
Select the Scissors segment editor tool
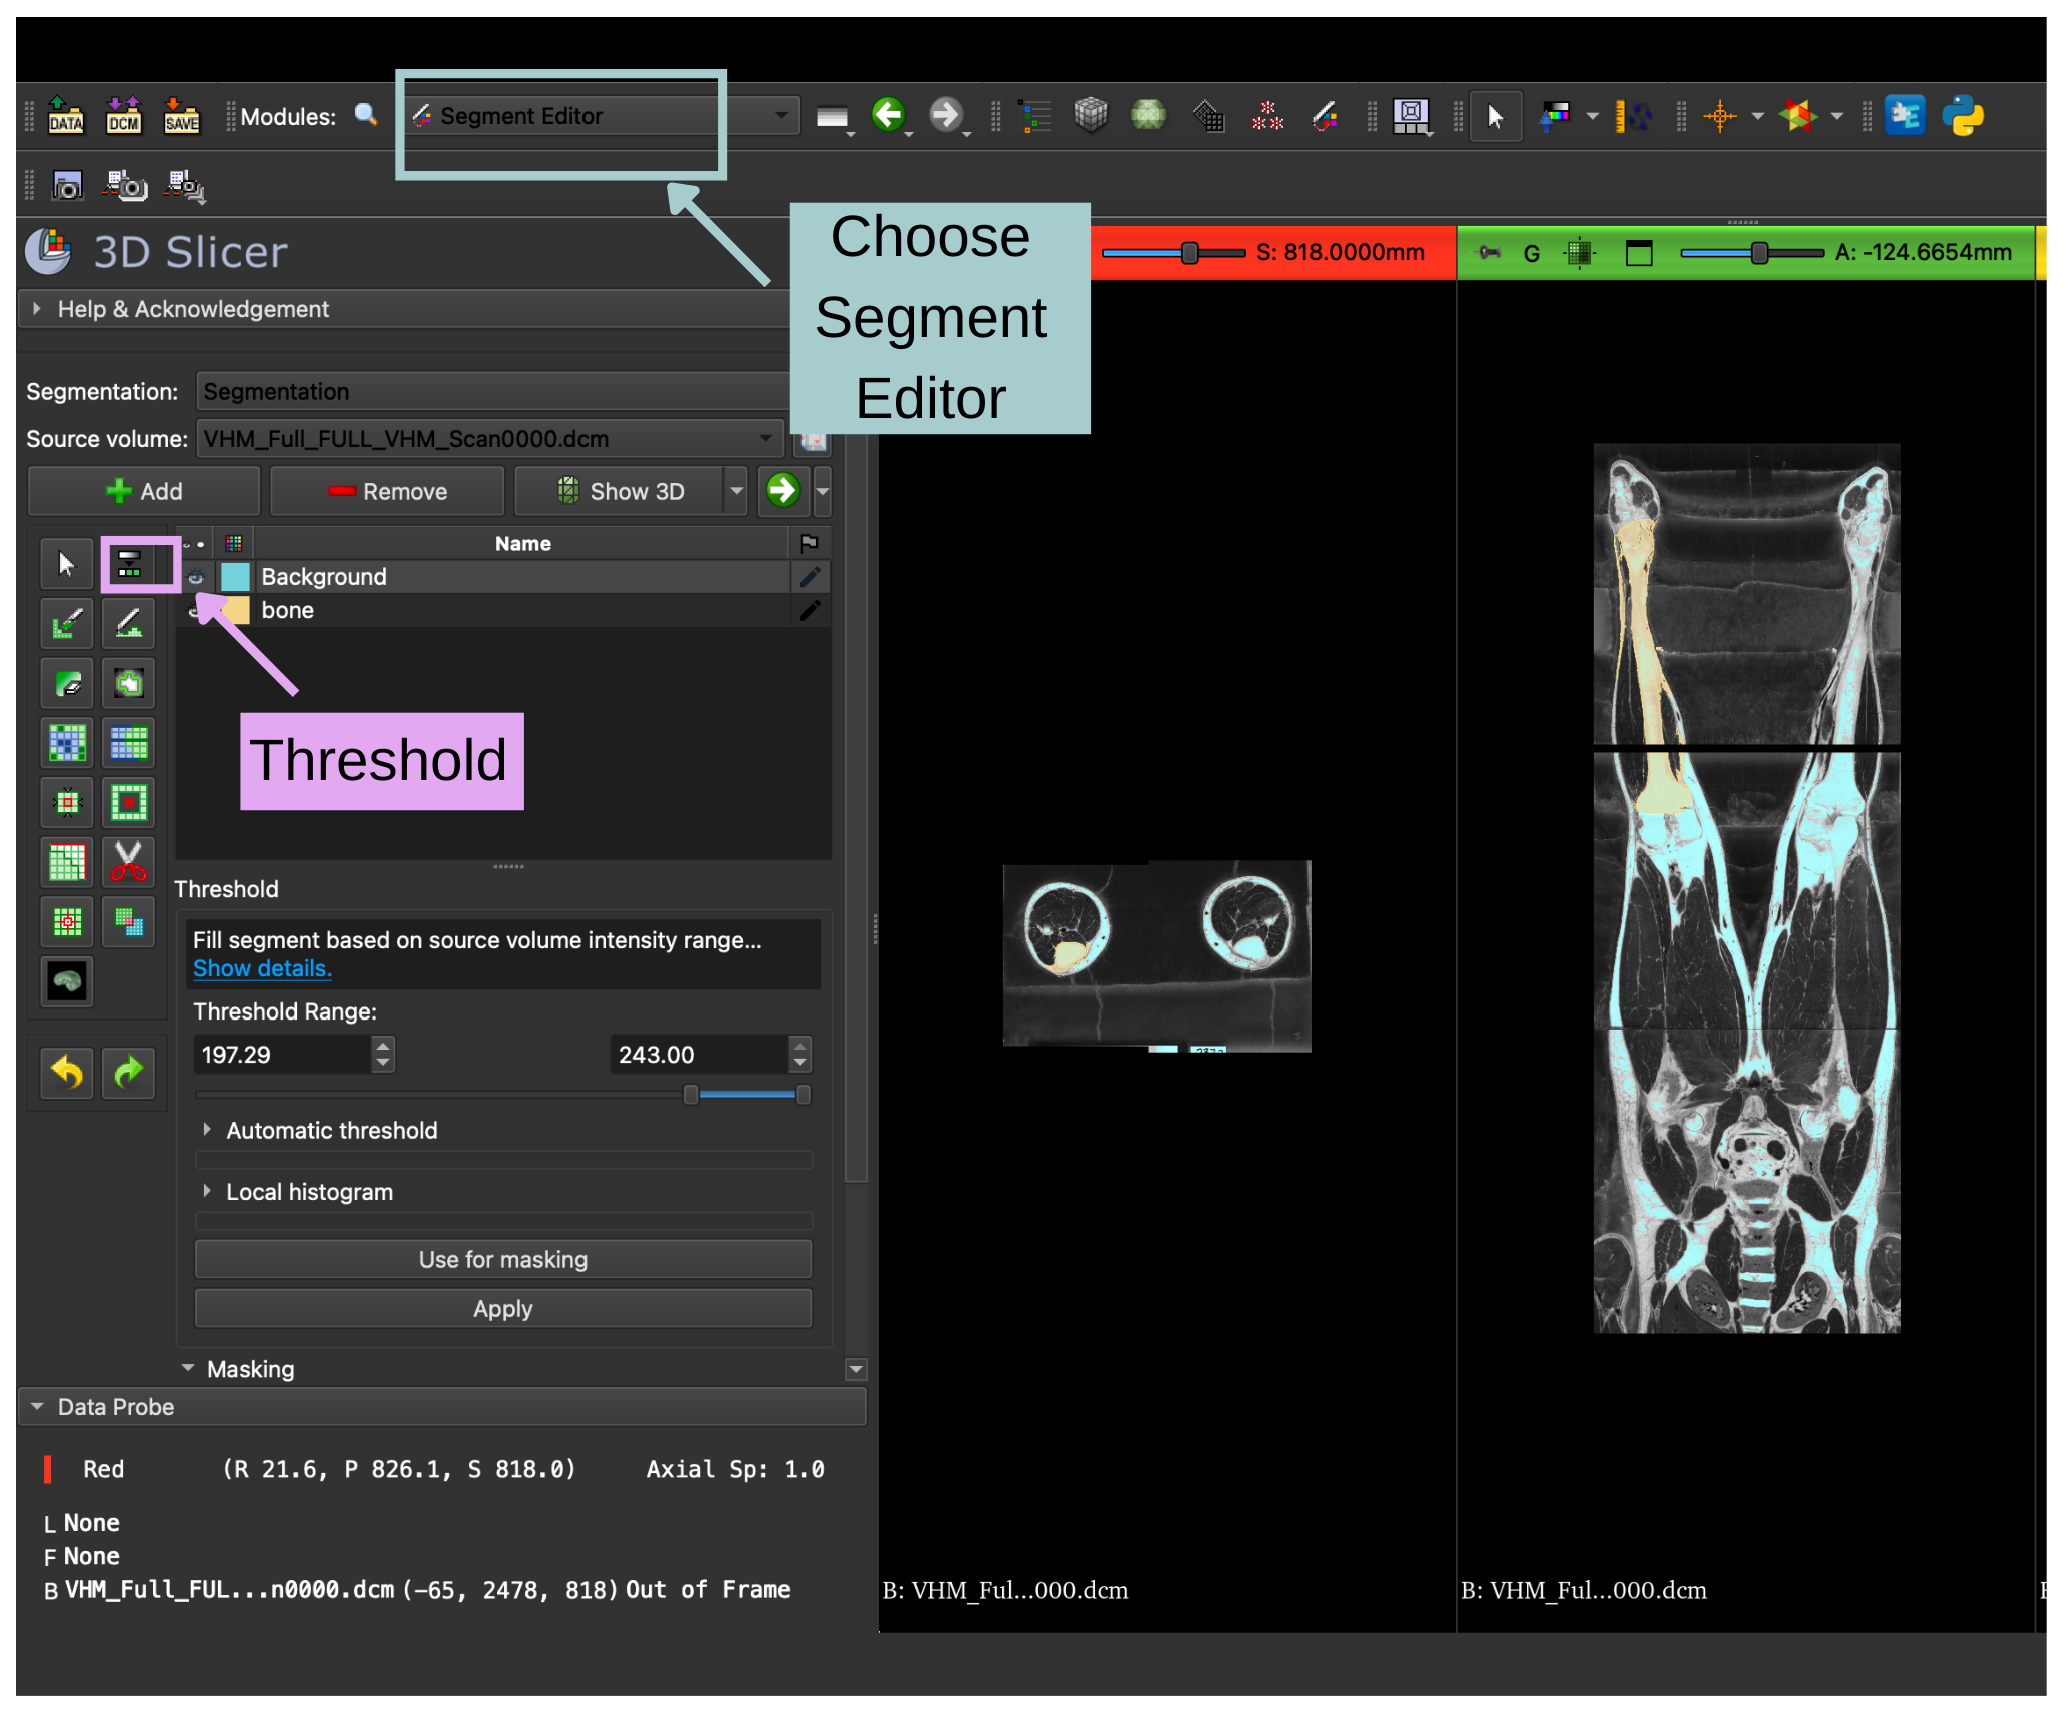[128, 862]
